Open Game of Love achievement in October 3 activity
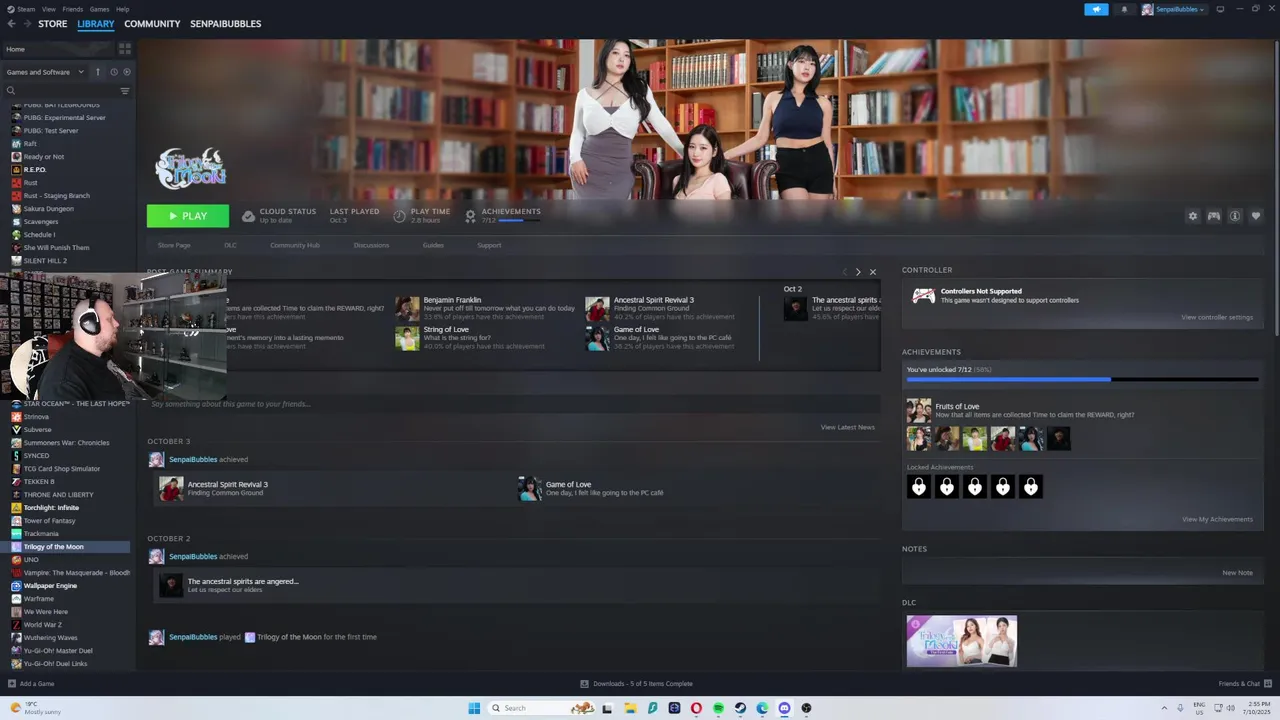Viewport: 1280px width, 720px height. 591,488
